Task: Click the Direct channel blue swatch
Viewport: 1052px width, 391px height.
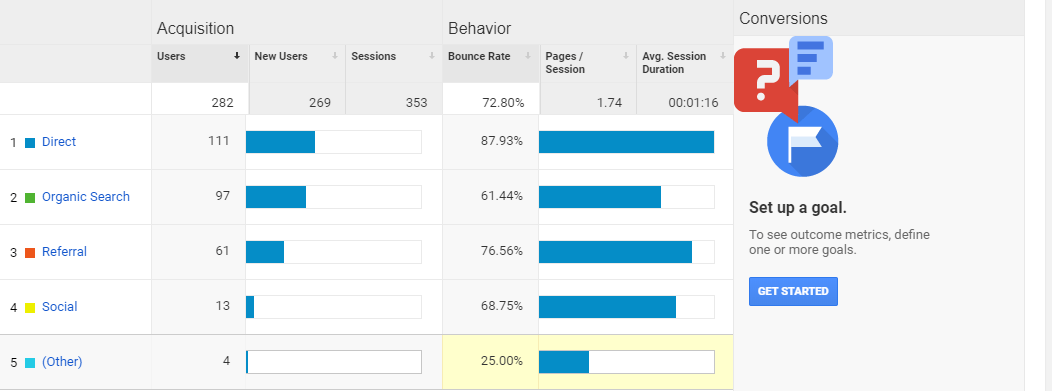Action: [x=30, y=143]
